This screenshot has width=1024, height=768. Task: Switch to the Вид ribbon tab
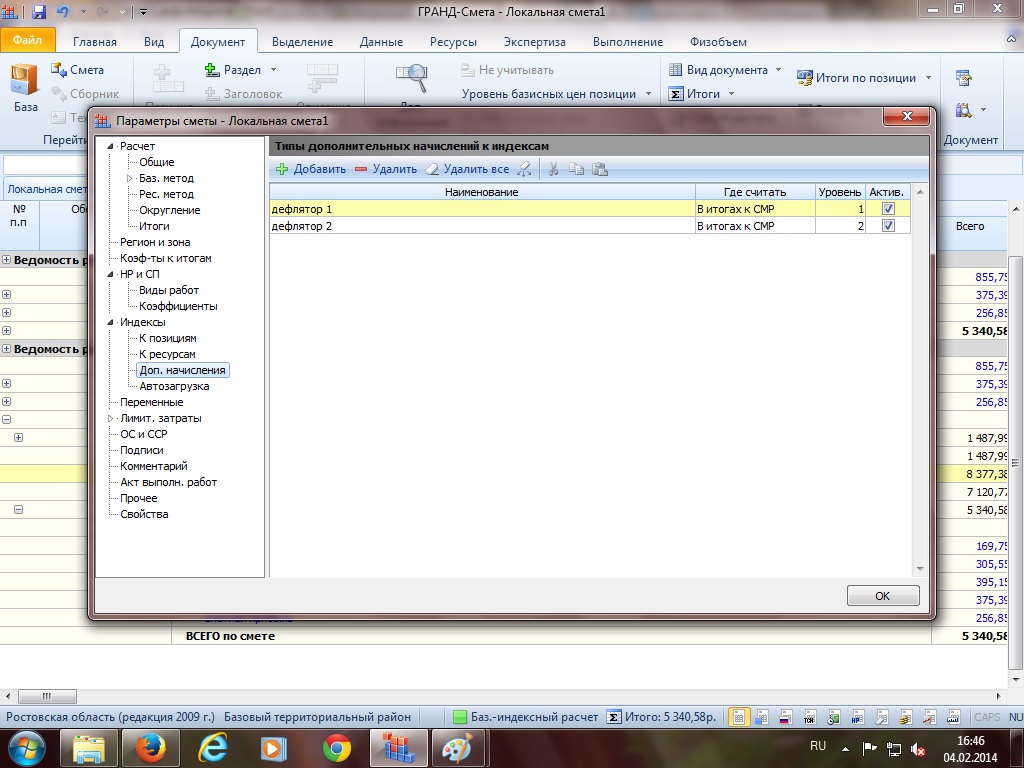pos(154,42)
